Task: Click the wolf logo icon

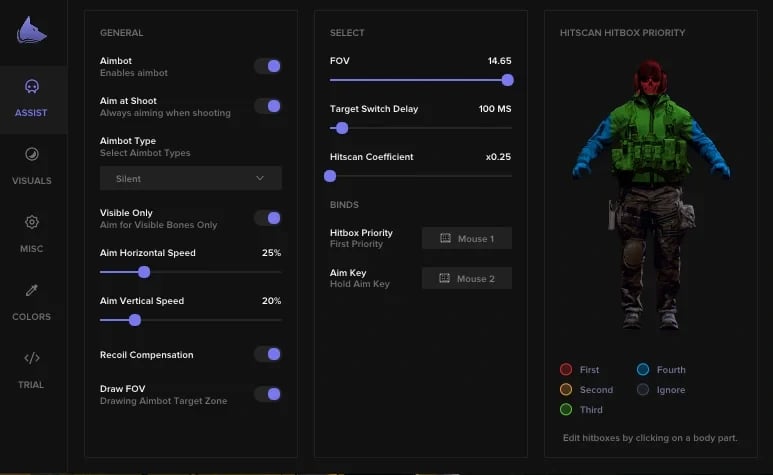Action: pyautogui.click(x=32, y=31)
